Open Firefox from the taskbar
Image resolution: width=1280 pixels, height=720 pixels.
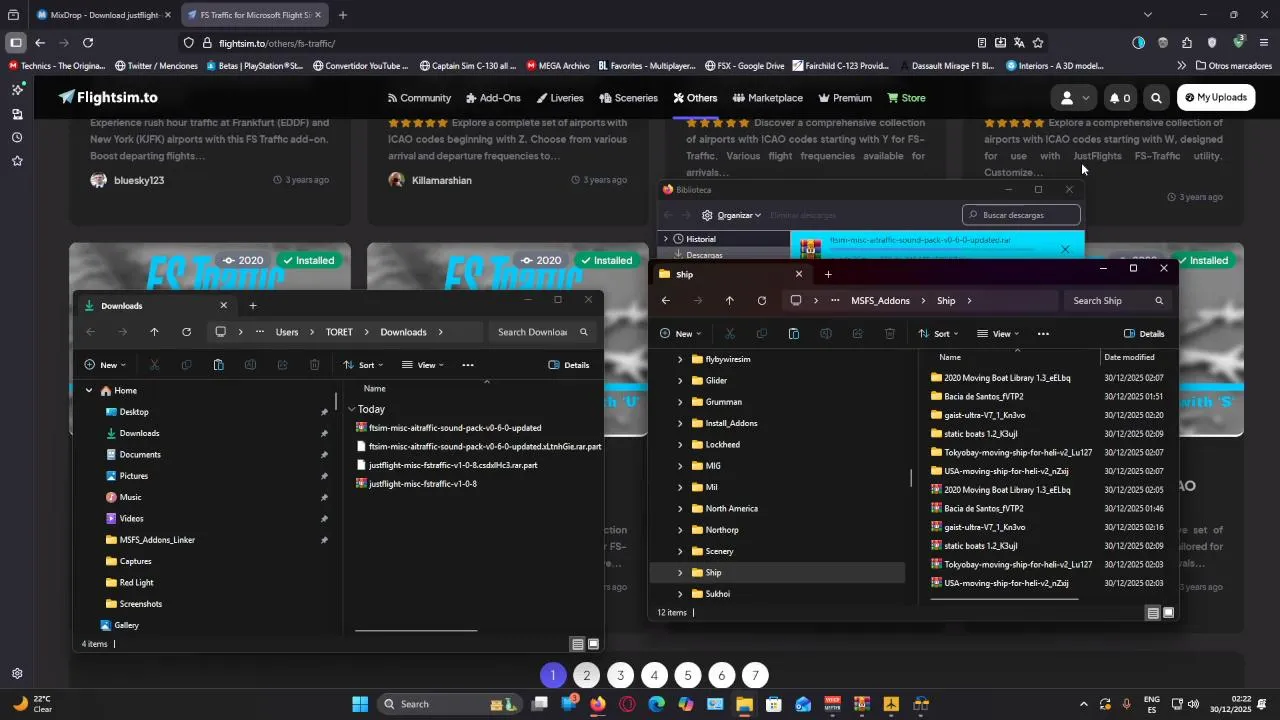tap(598, 704)
